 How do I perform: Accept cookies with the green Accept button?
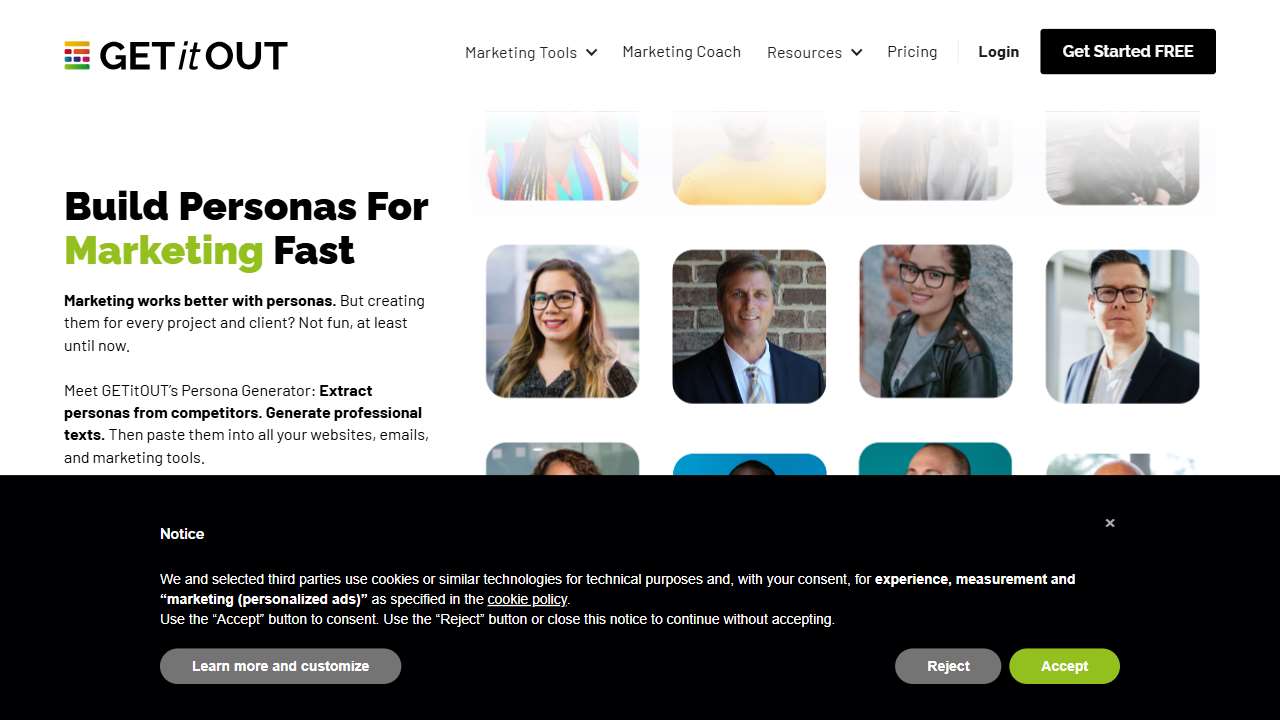coord(1064,666)
